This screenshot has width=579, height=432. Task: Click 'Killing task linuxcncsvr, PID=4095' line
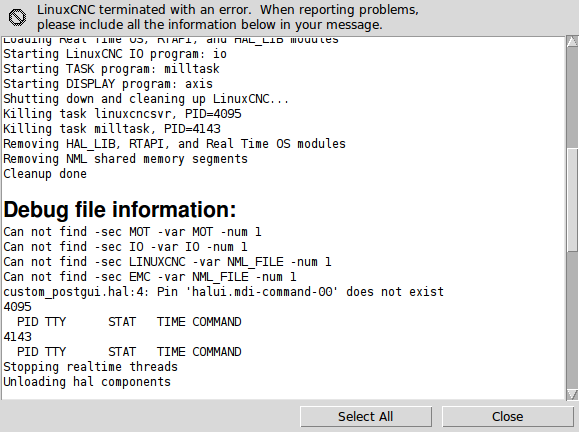(x=122, y=114)
